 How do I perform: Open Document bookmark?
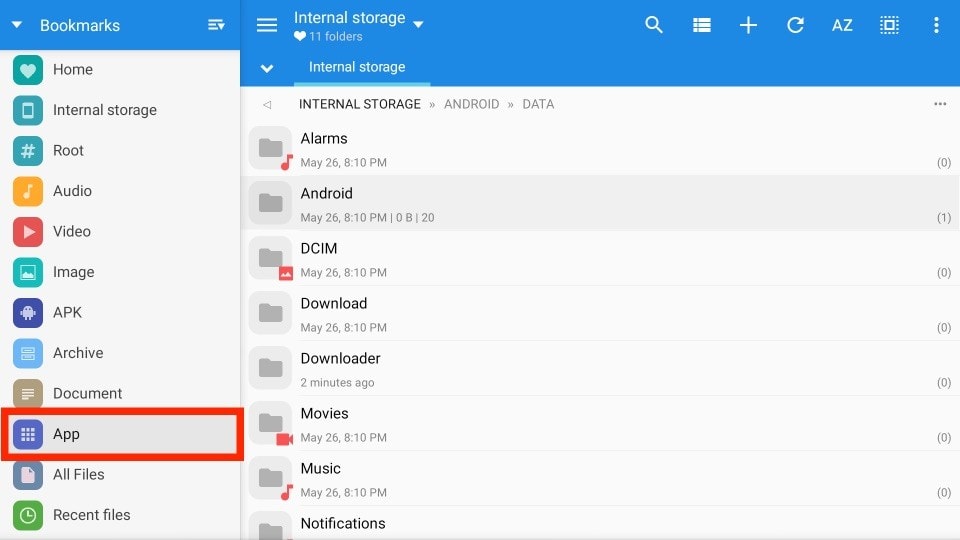pyautogui.click(x=120, y=394)
